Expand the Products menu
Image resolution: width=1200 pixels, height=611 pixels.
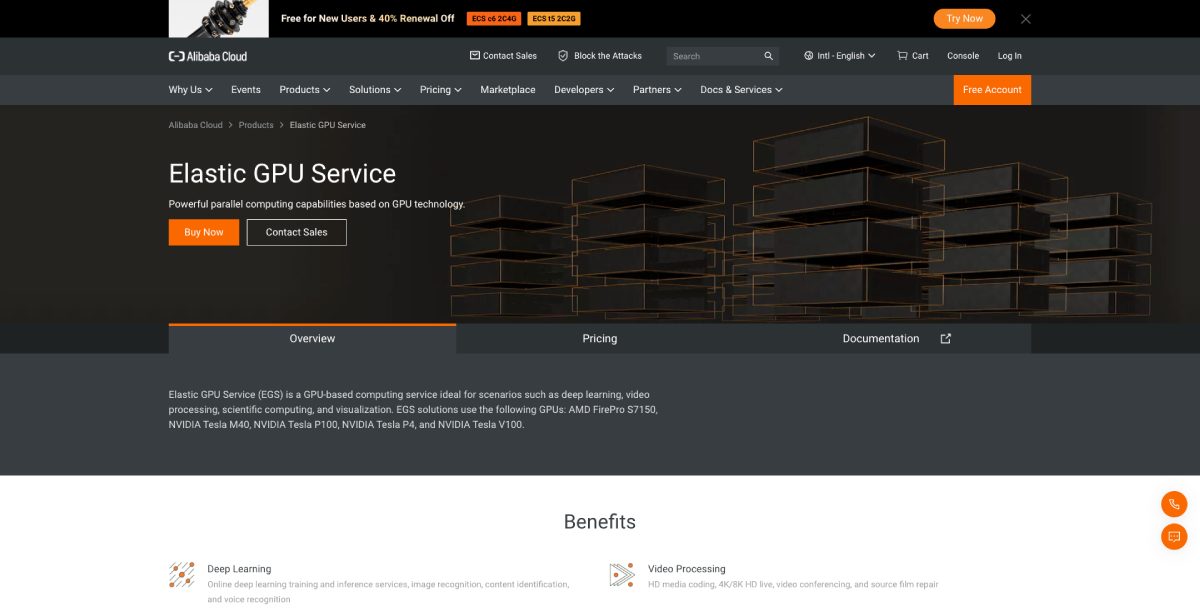pyautogui.click(x=304, y=89)
